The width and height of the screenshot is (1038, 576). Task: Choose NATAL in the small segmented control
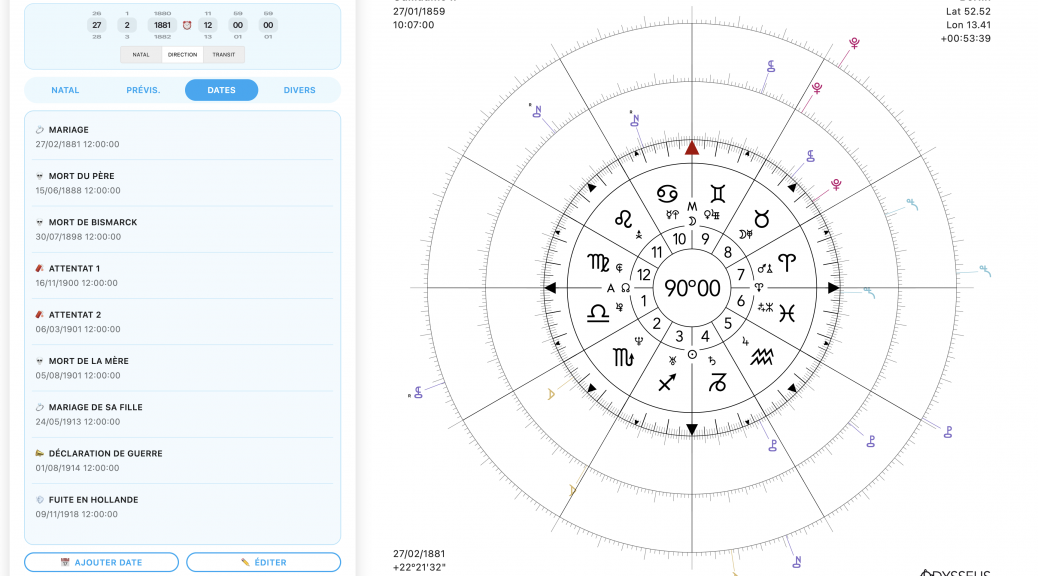pyautogui.click(x=141, y=55)
